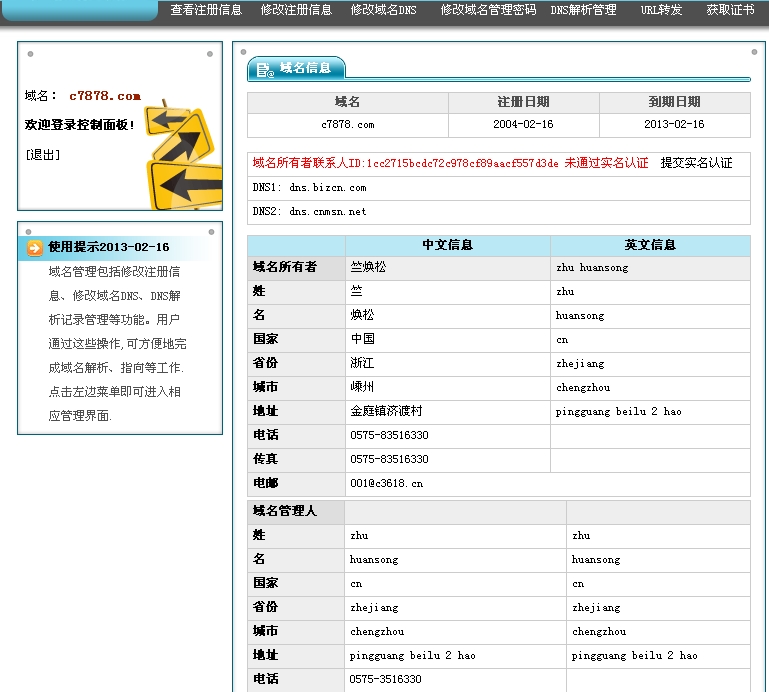Open DNS解析管理 menu item
This screenshot has width=769, height=692.
point(583,10)
